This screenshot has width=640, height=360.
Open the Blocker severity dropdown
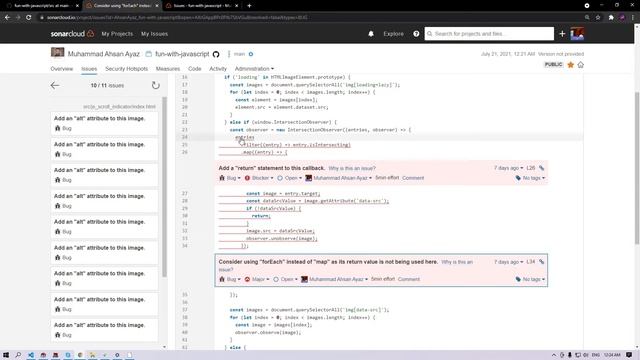(x=259, y=178)
